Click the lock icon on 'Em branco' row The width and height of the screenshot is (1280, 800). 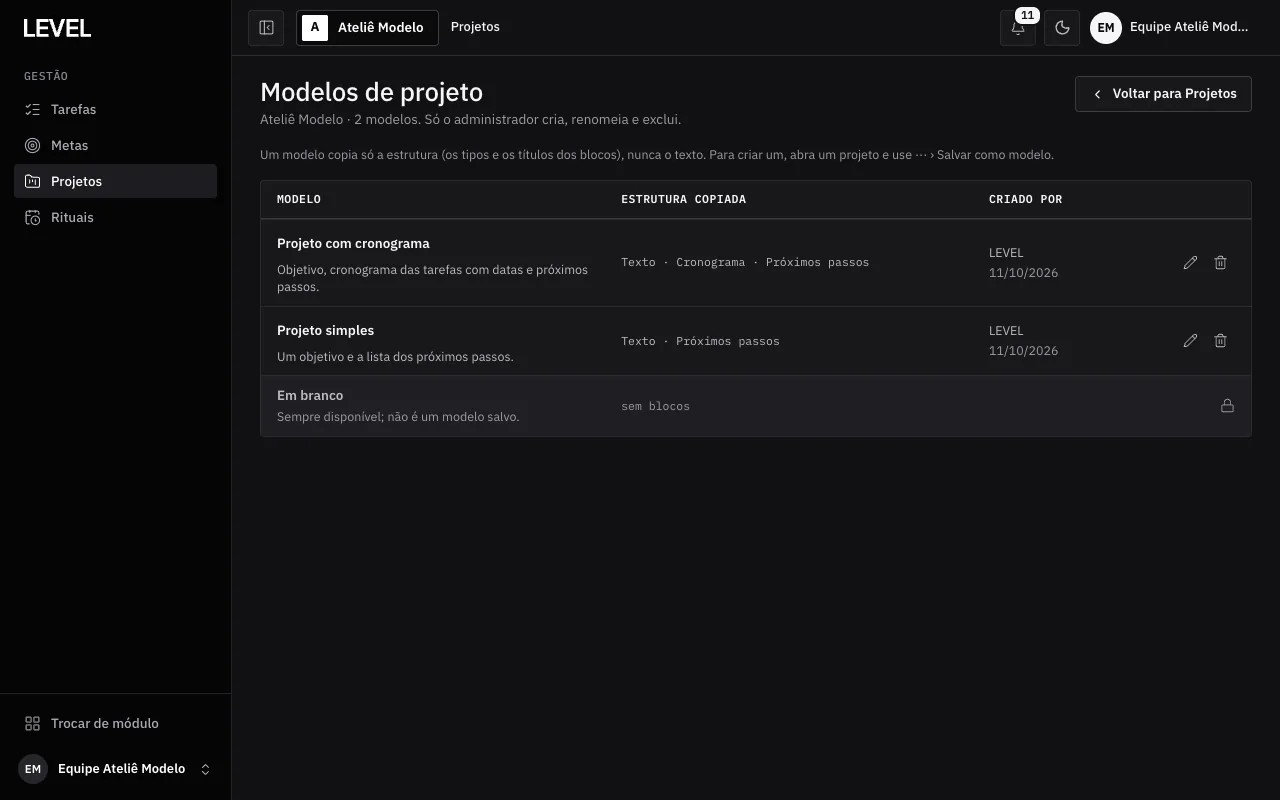(1227, 406)
